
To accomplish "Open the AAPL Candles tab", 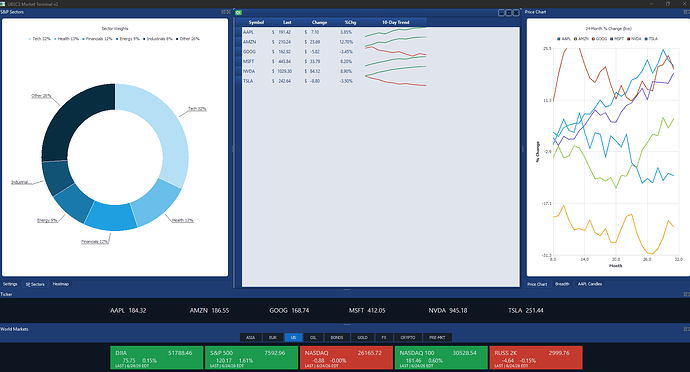I will (x=590, y=284).
